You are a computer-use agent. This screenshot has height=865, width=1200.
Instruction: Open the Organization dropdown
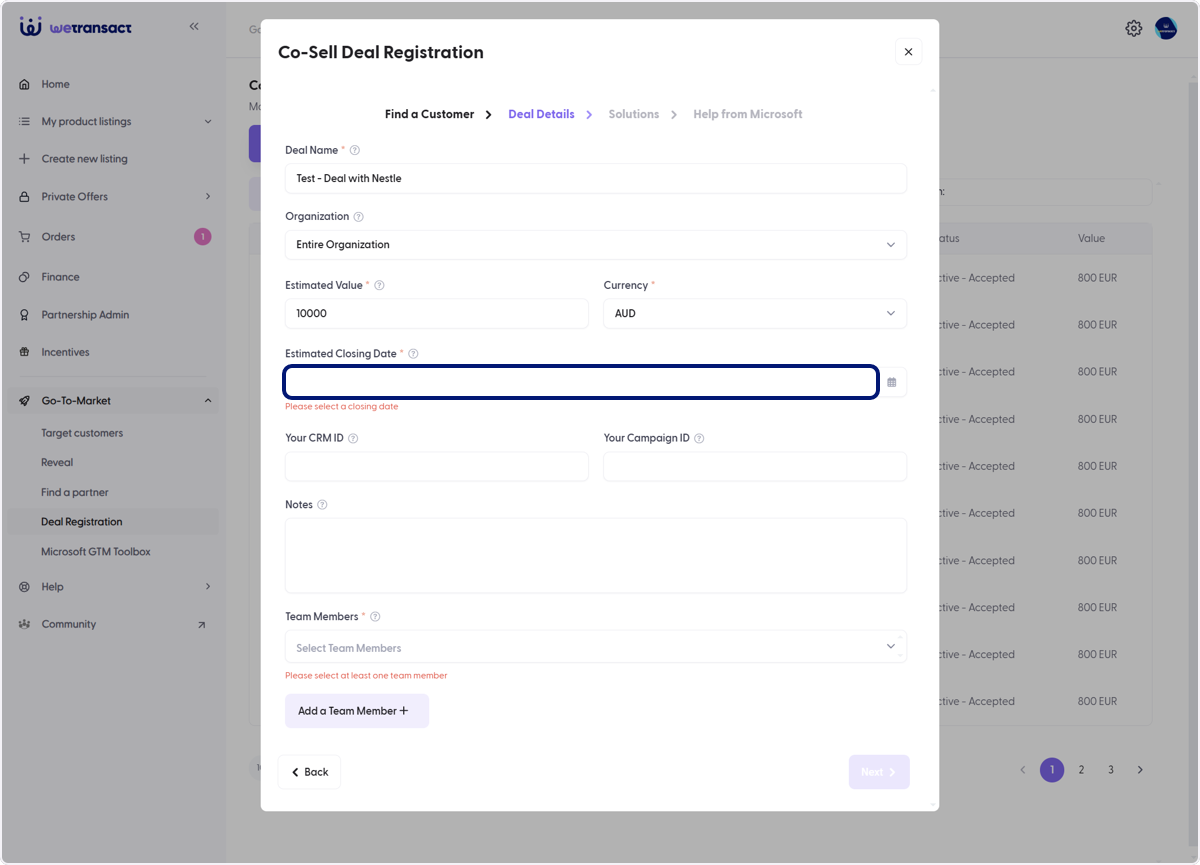click(596, 244)
